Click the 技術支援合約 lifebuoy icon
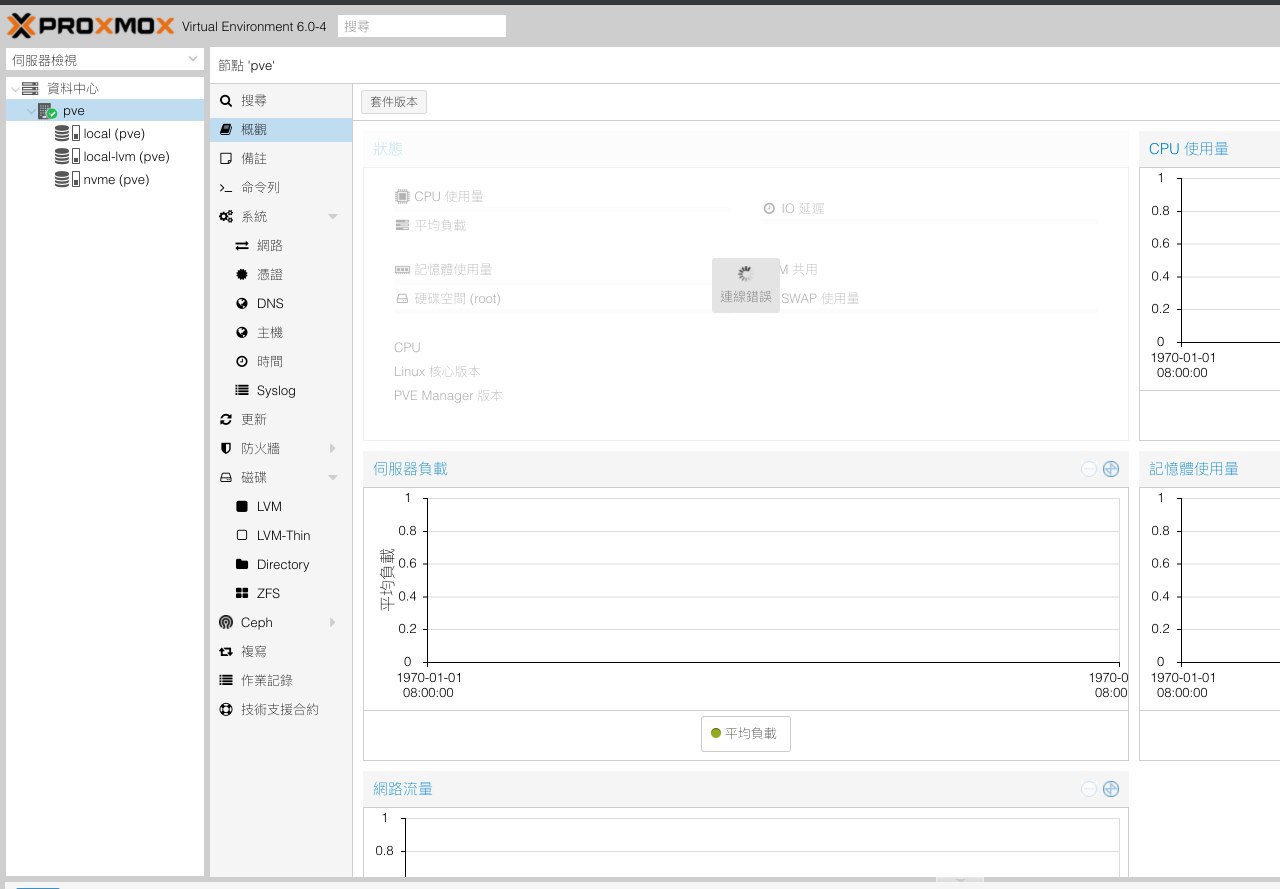The width and height of the screenshot is (1280, 889). click(x=226, y=710)
